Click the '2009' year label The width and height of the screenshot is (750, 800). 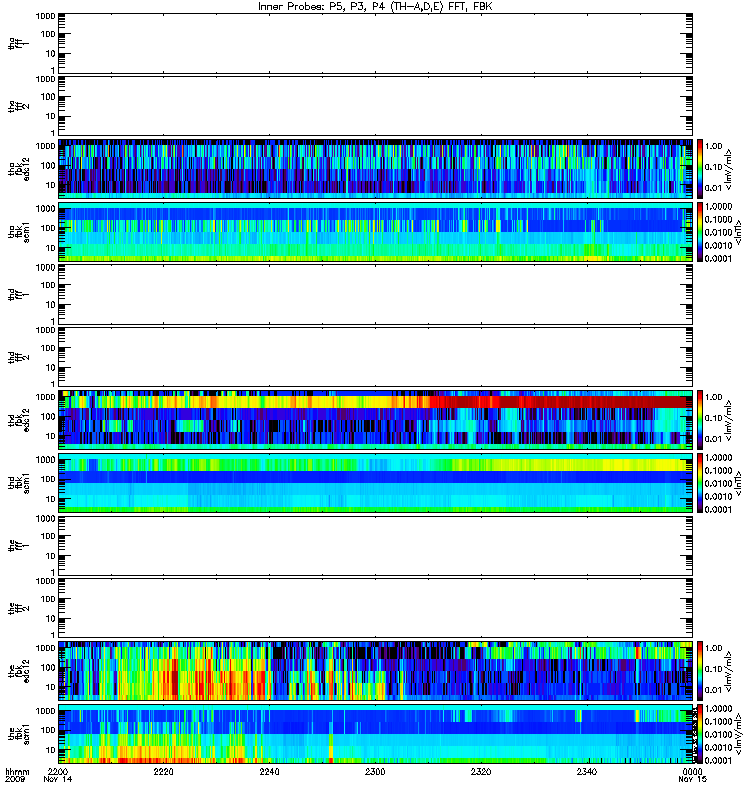[x=15, y=779]
